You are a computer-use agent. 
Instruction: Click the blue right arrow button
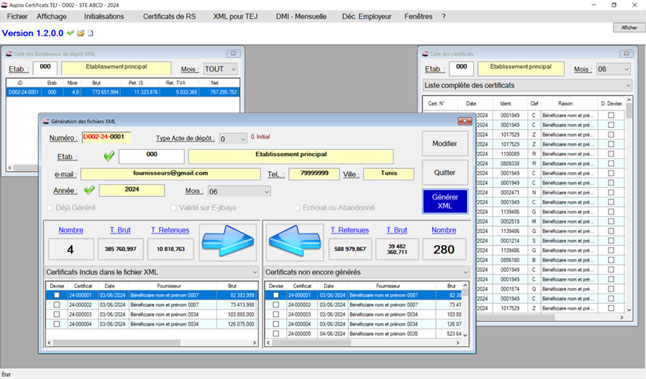point(228,242)
